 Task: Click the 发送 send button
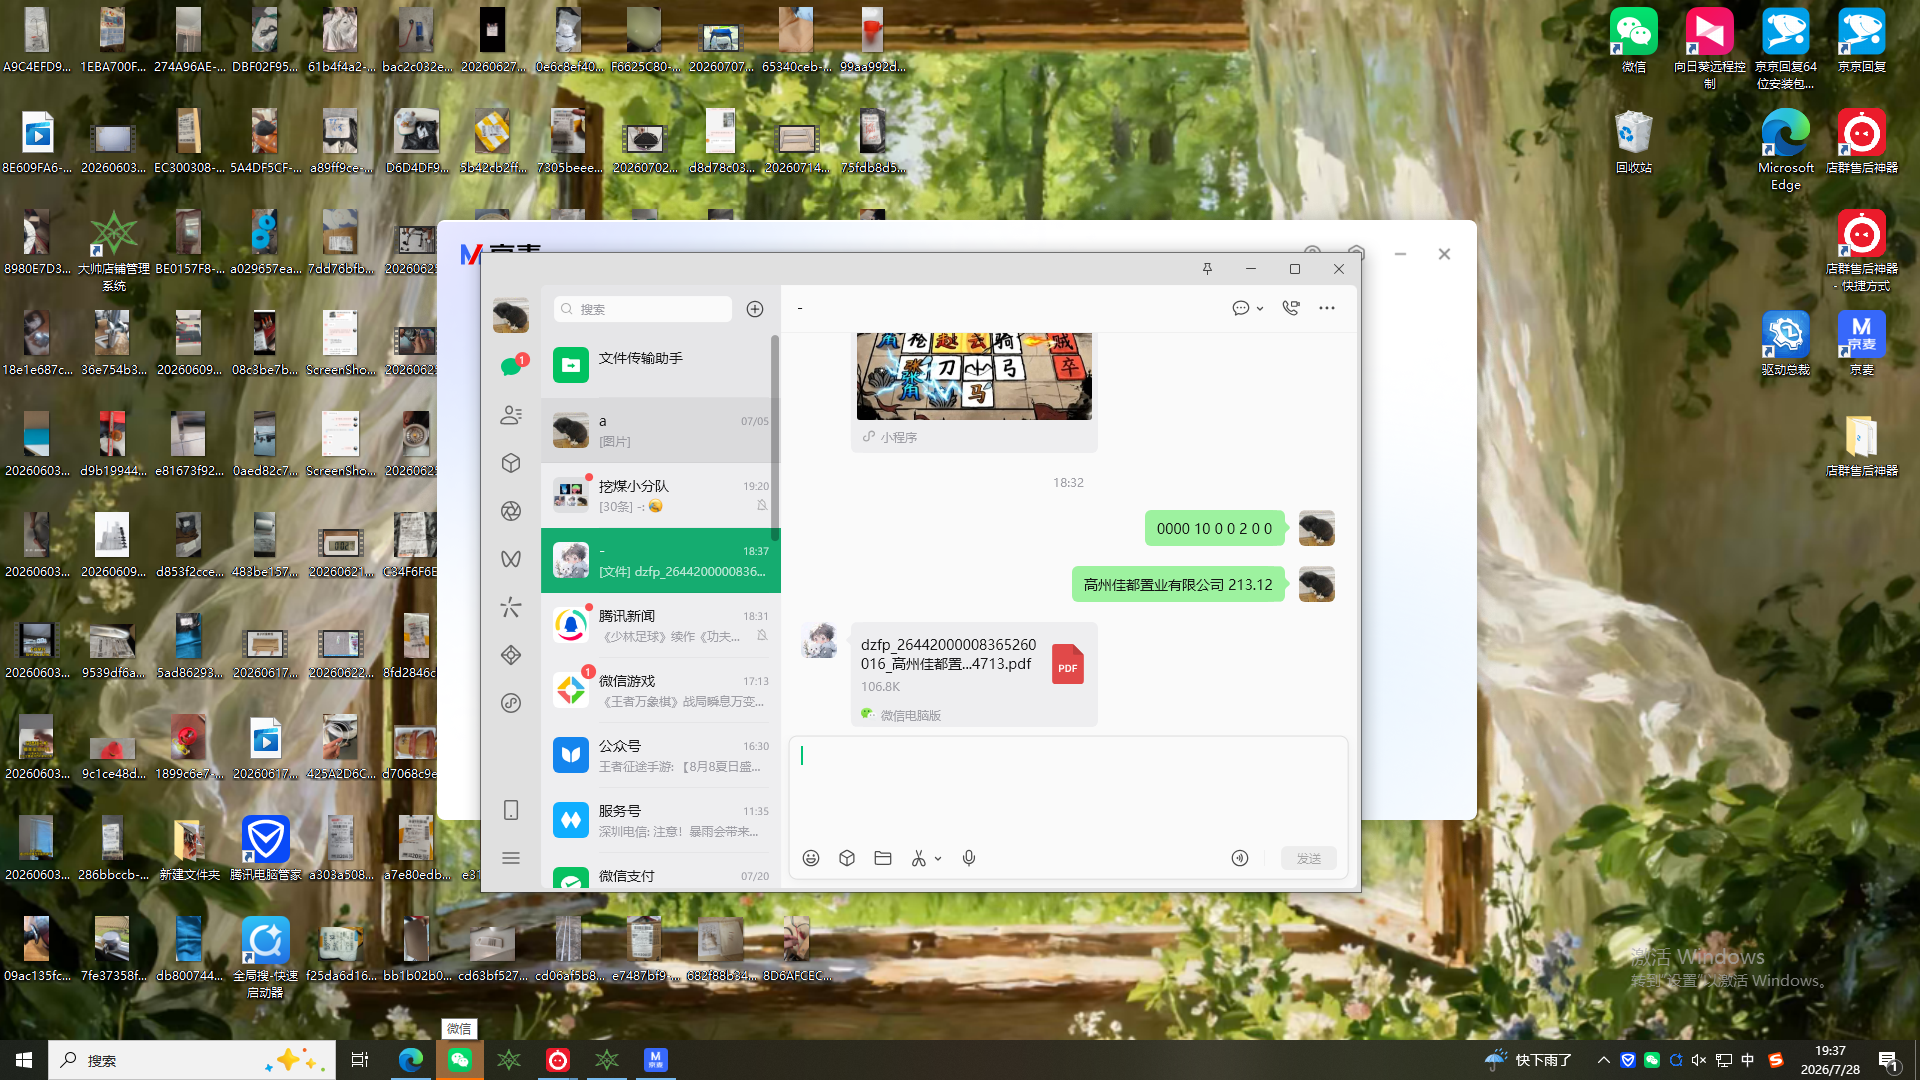pyautogui.click(x=1309, y=858)
